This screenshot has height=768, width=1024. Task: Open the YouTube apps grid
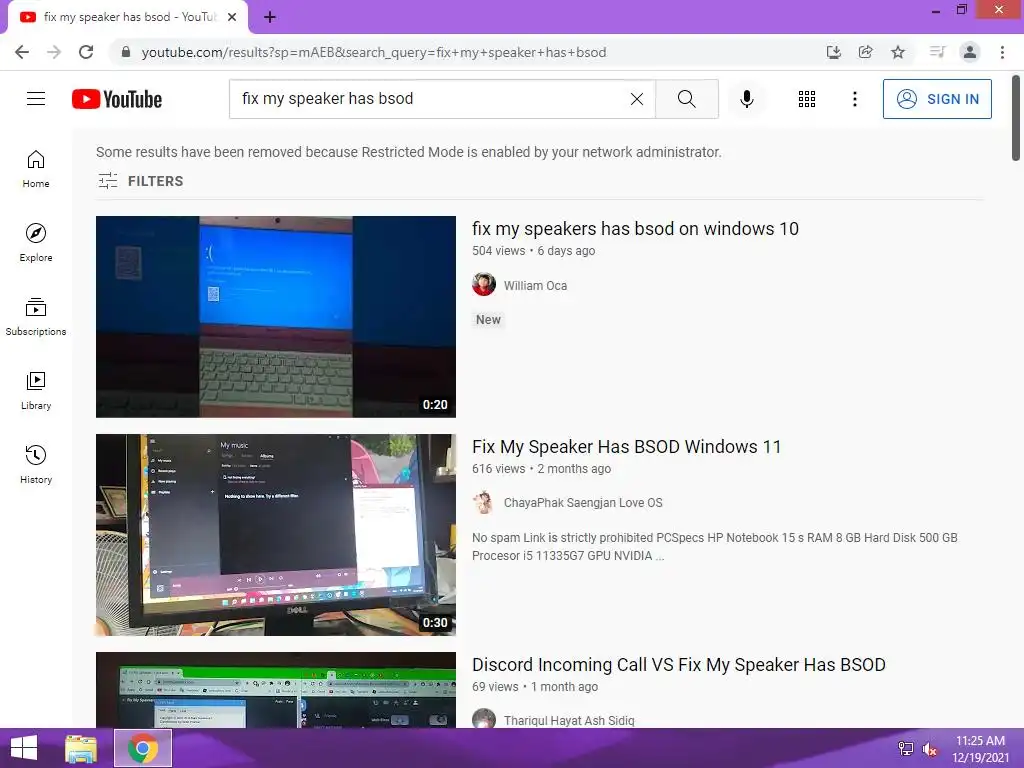coord(807,99)
